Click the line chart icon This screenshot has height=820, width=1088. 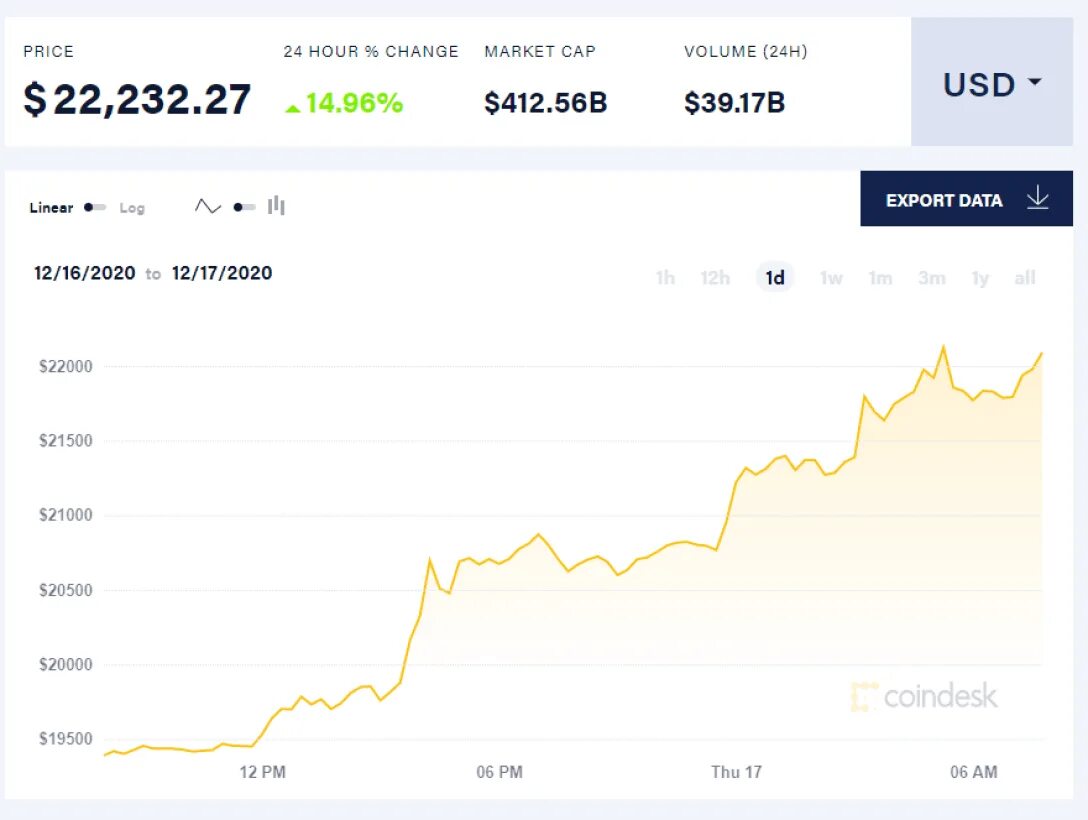click(x=207, y=206)
